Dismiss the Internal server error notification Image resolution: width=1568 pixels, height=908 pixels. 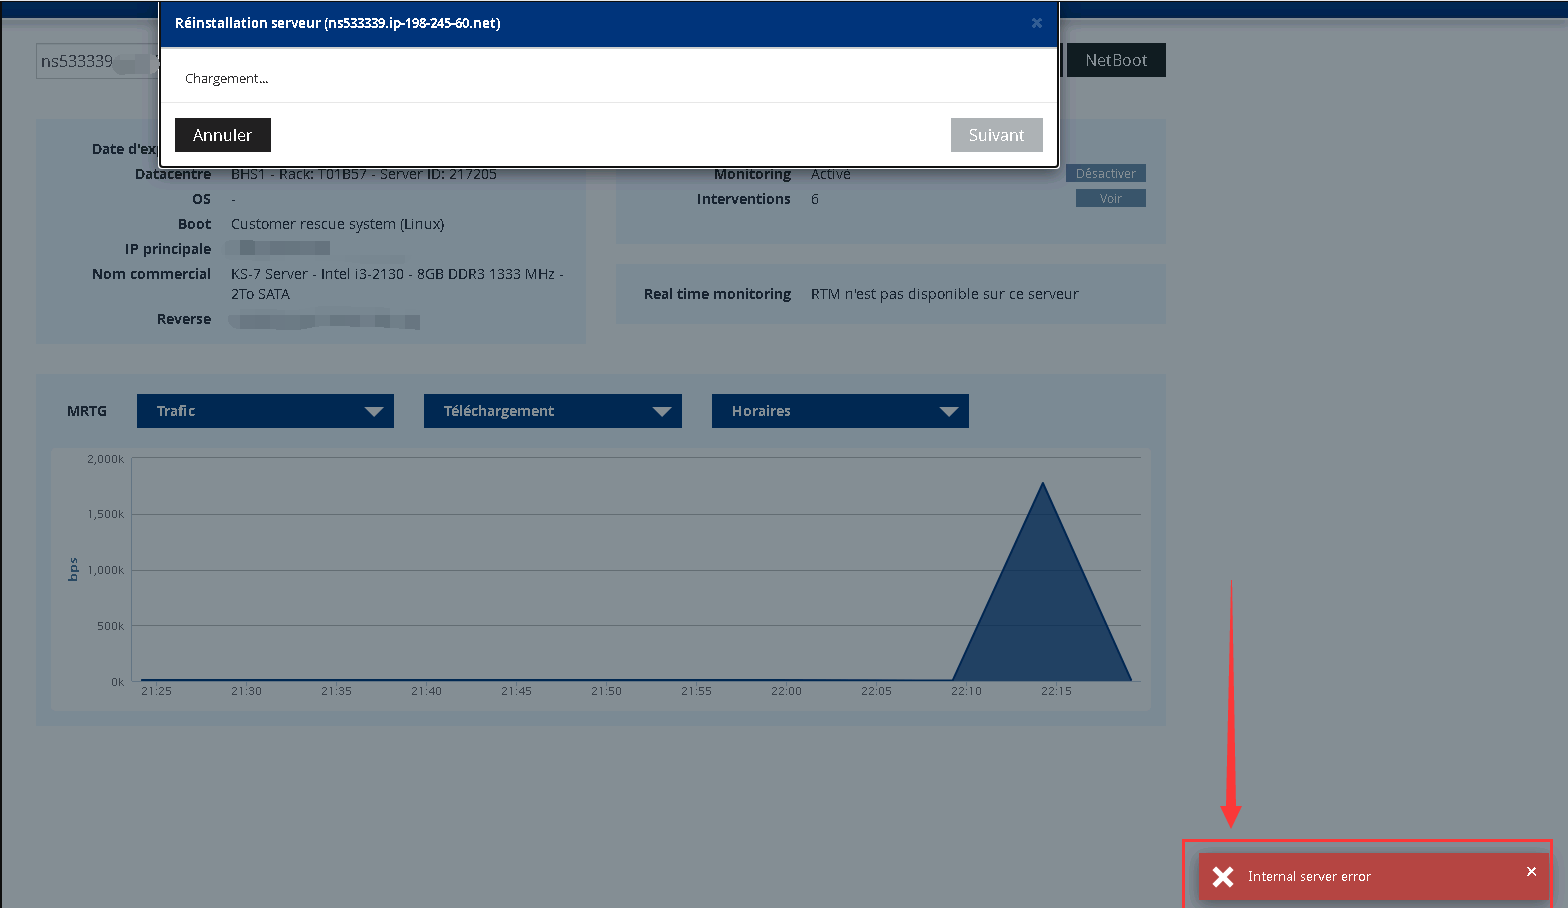1531,872
